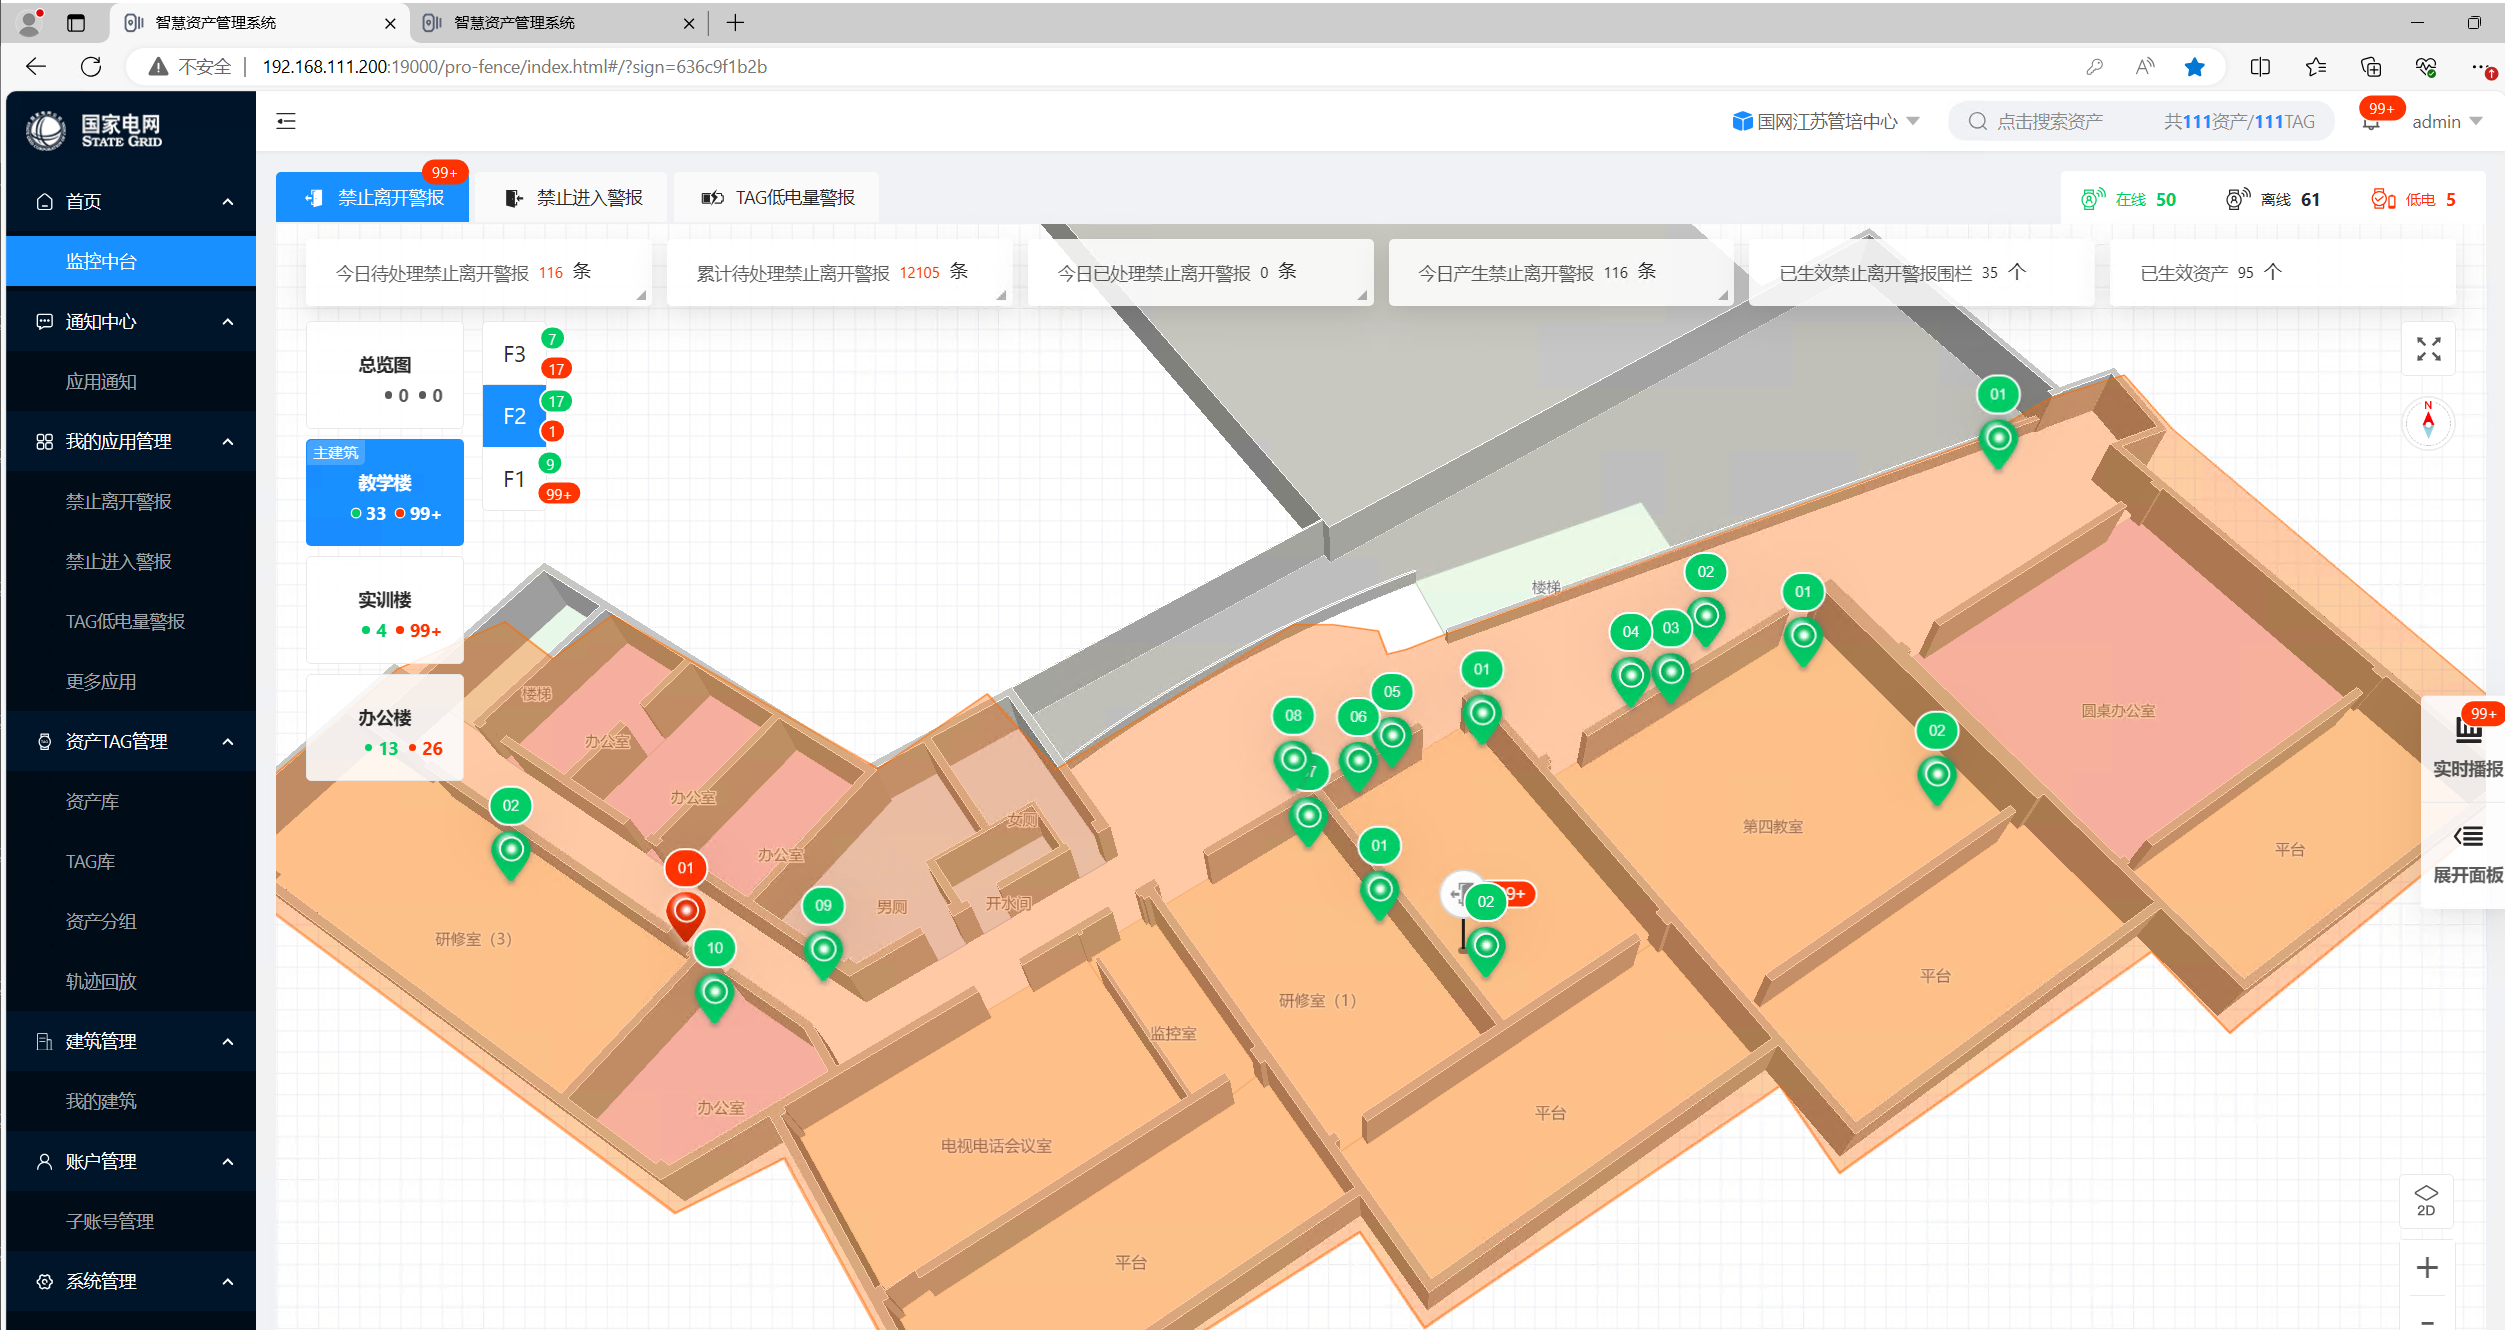Click the red 01 alarm map marker
The width and height of the screenshot is (2505, 1330).
coord(685,910)
